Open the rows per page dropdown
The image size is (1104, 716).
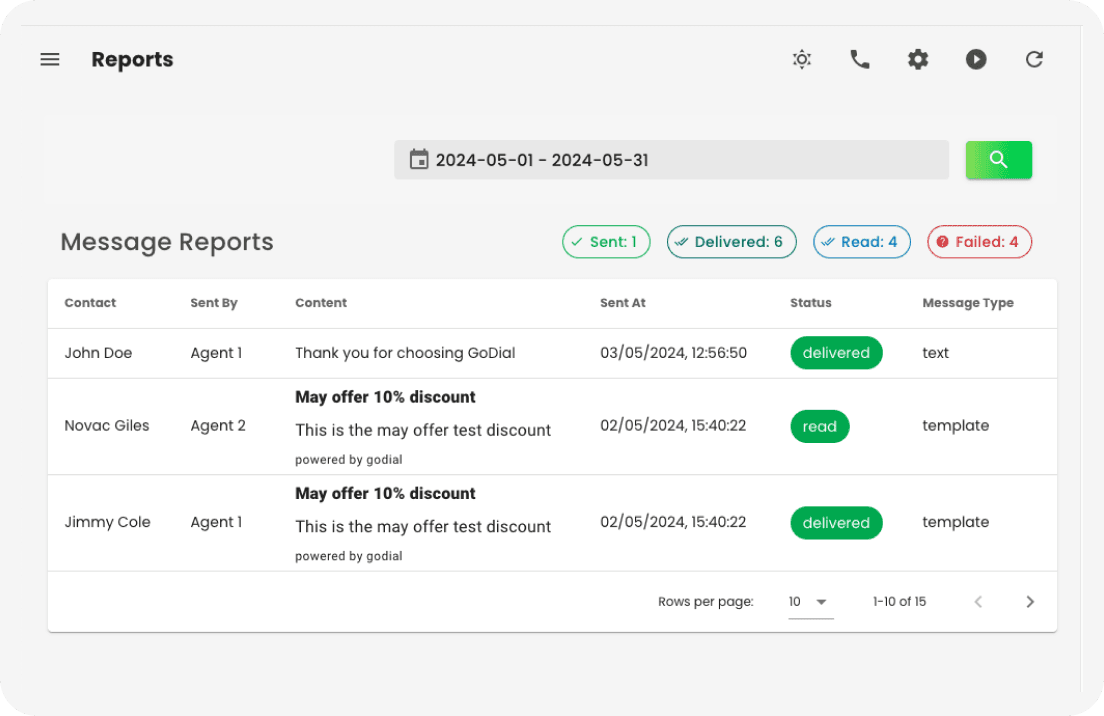810,601
